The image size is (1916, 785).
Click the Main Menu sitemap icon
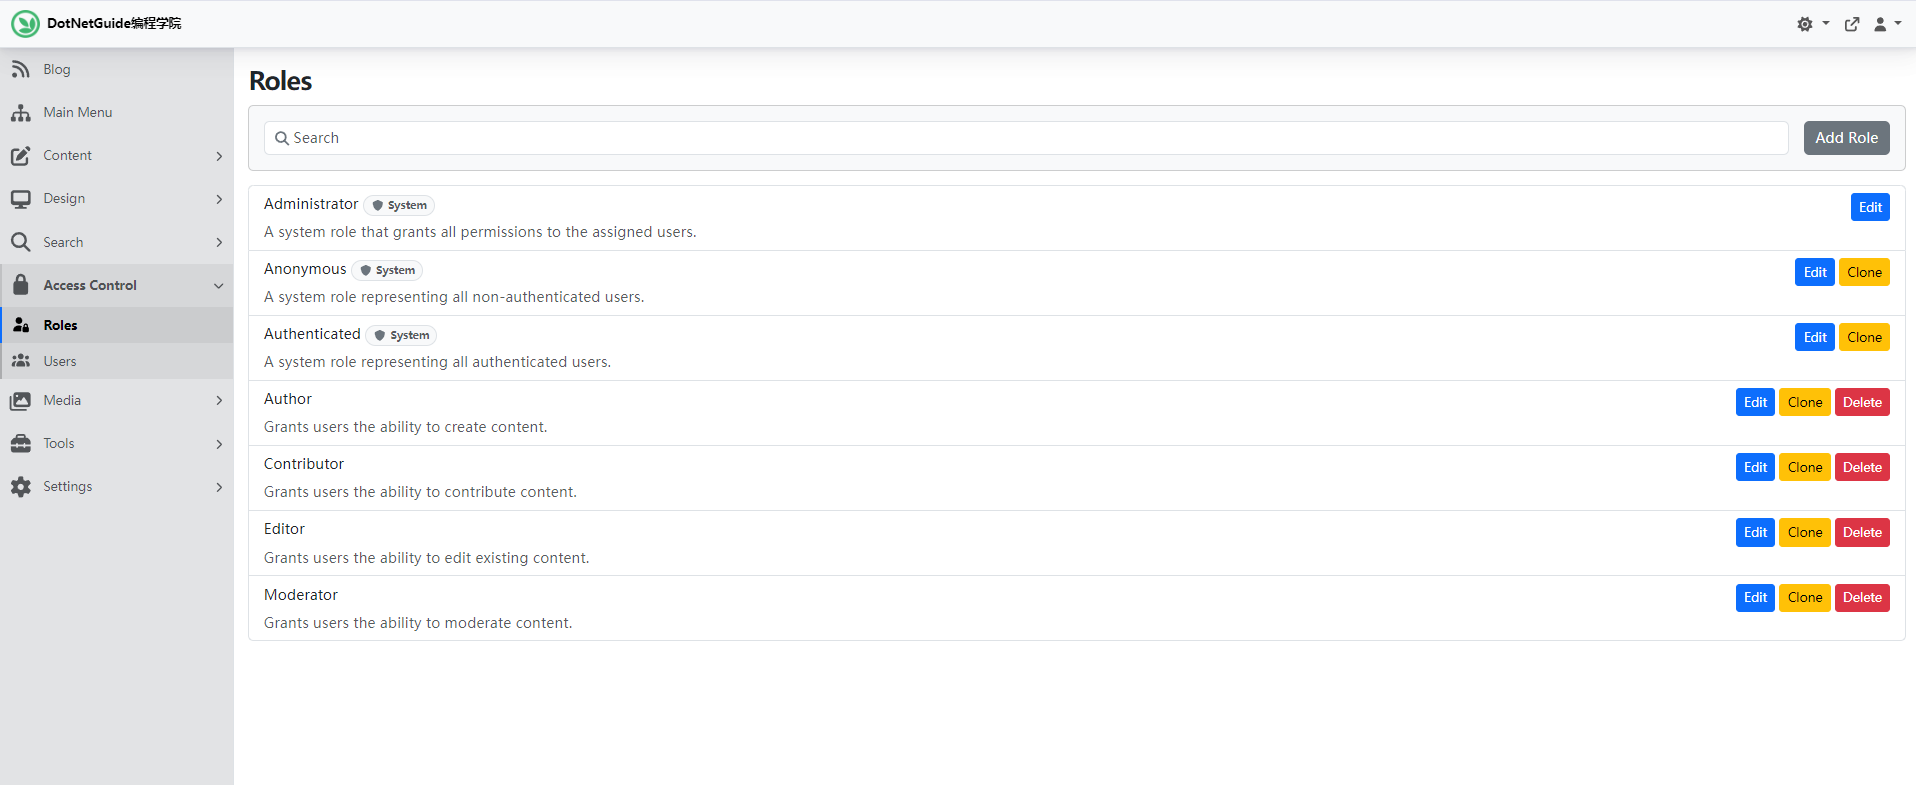(20, 113)
